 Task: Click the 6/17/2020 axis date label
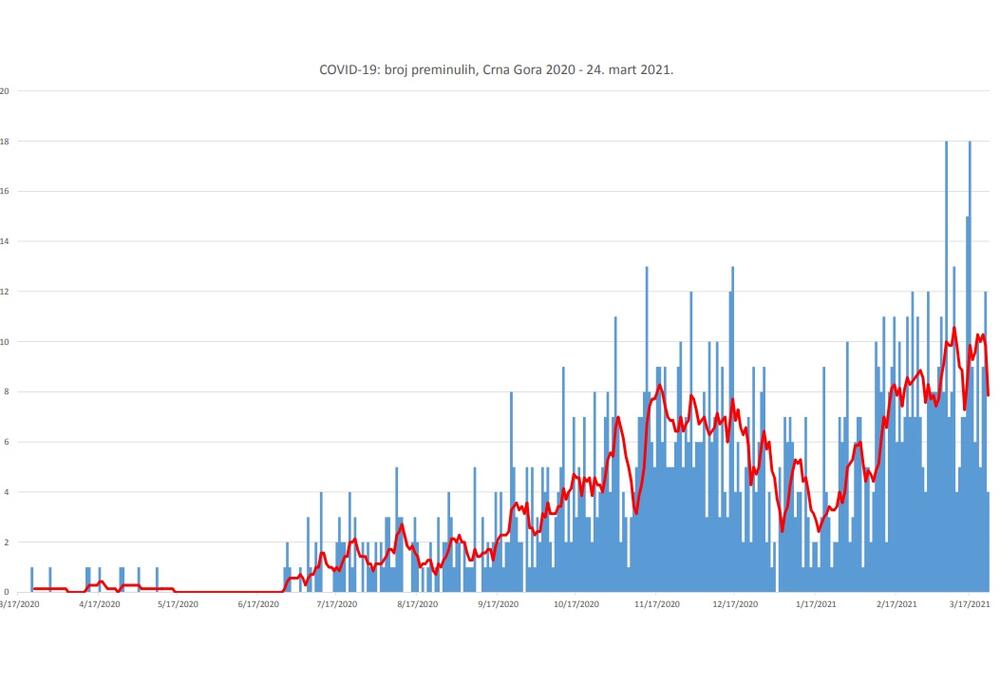pos(259,604)
